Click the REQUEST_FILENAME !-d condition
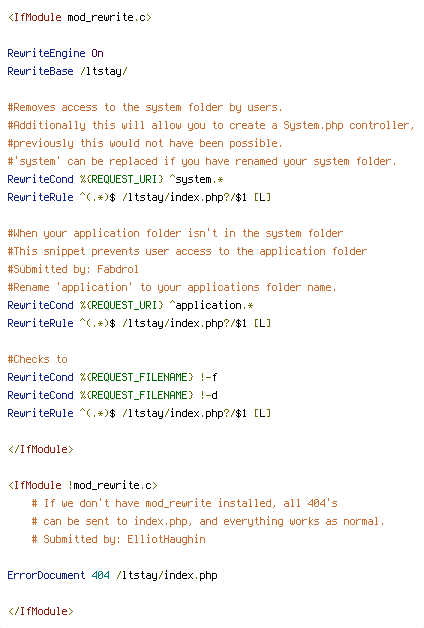The width and height of the screenshot is (424, 628). tap(113, 395)
